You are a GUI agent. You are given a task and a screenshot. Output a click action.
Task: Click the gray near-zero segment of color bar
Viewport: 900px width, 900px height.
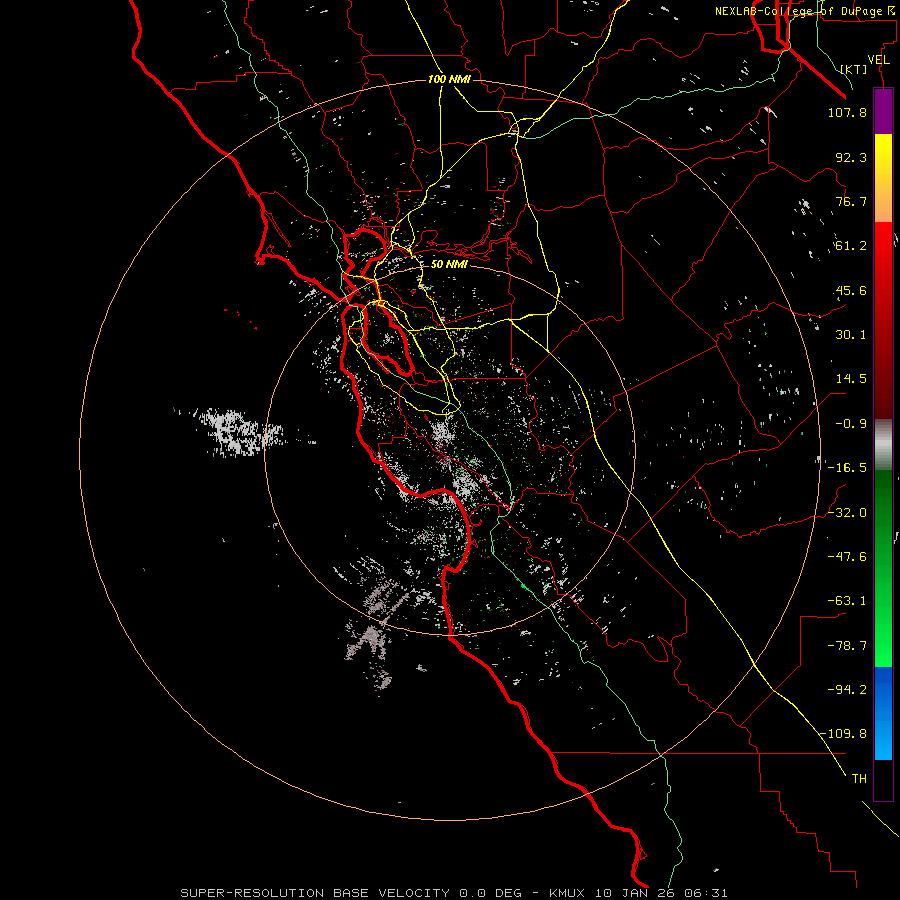click(x=883, y=445)
